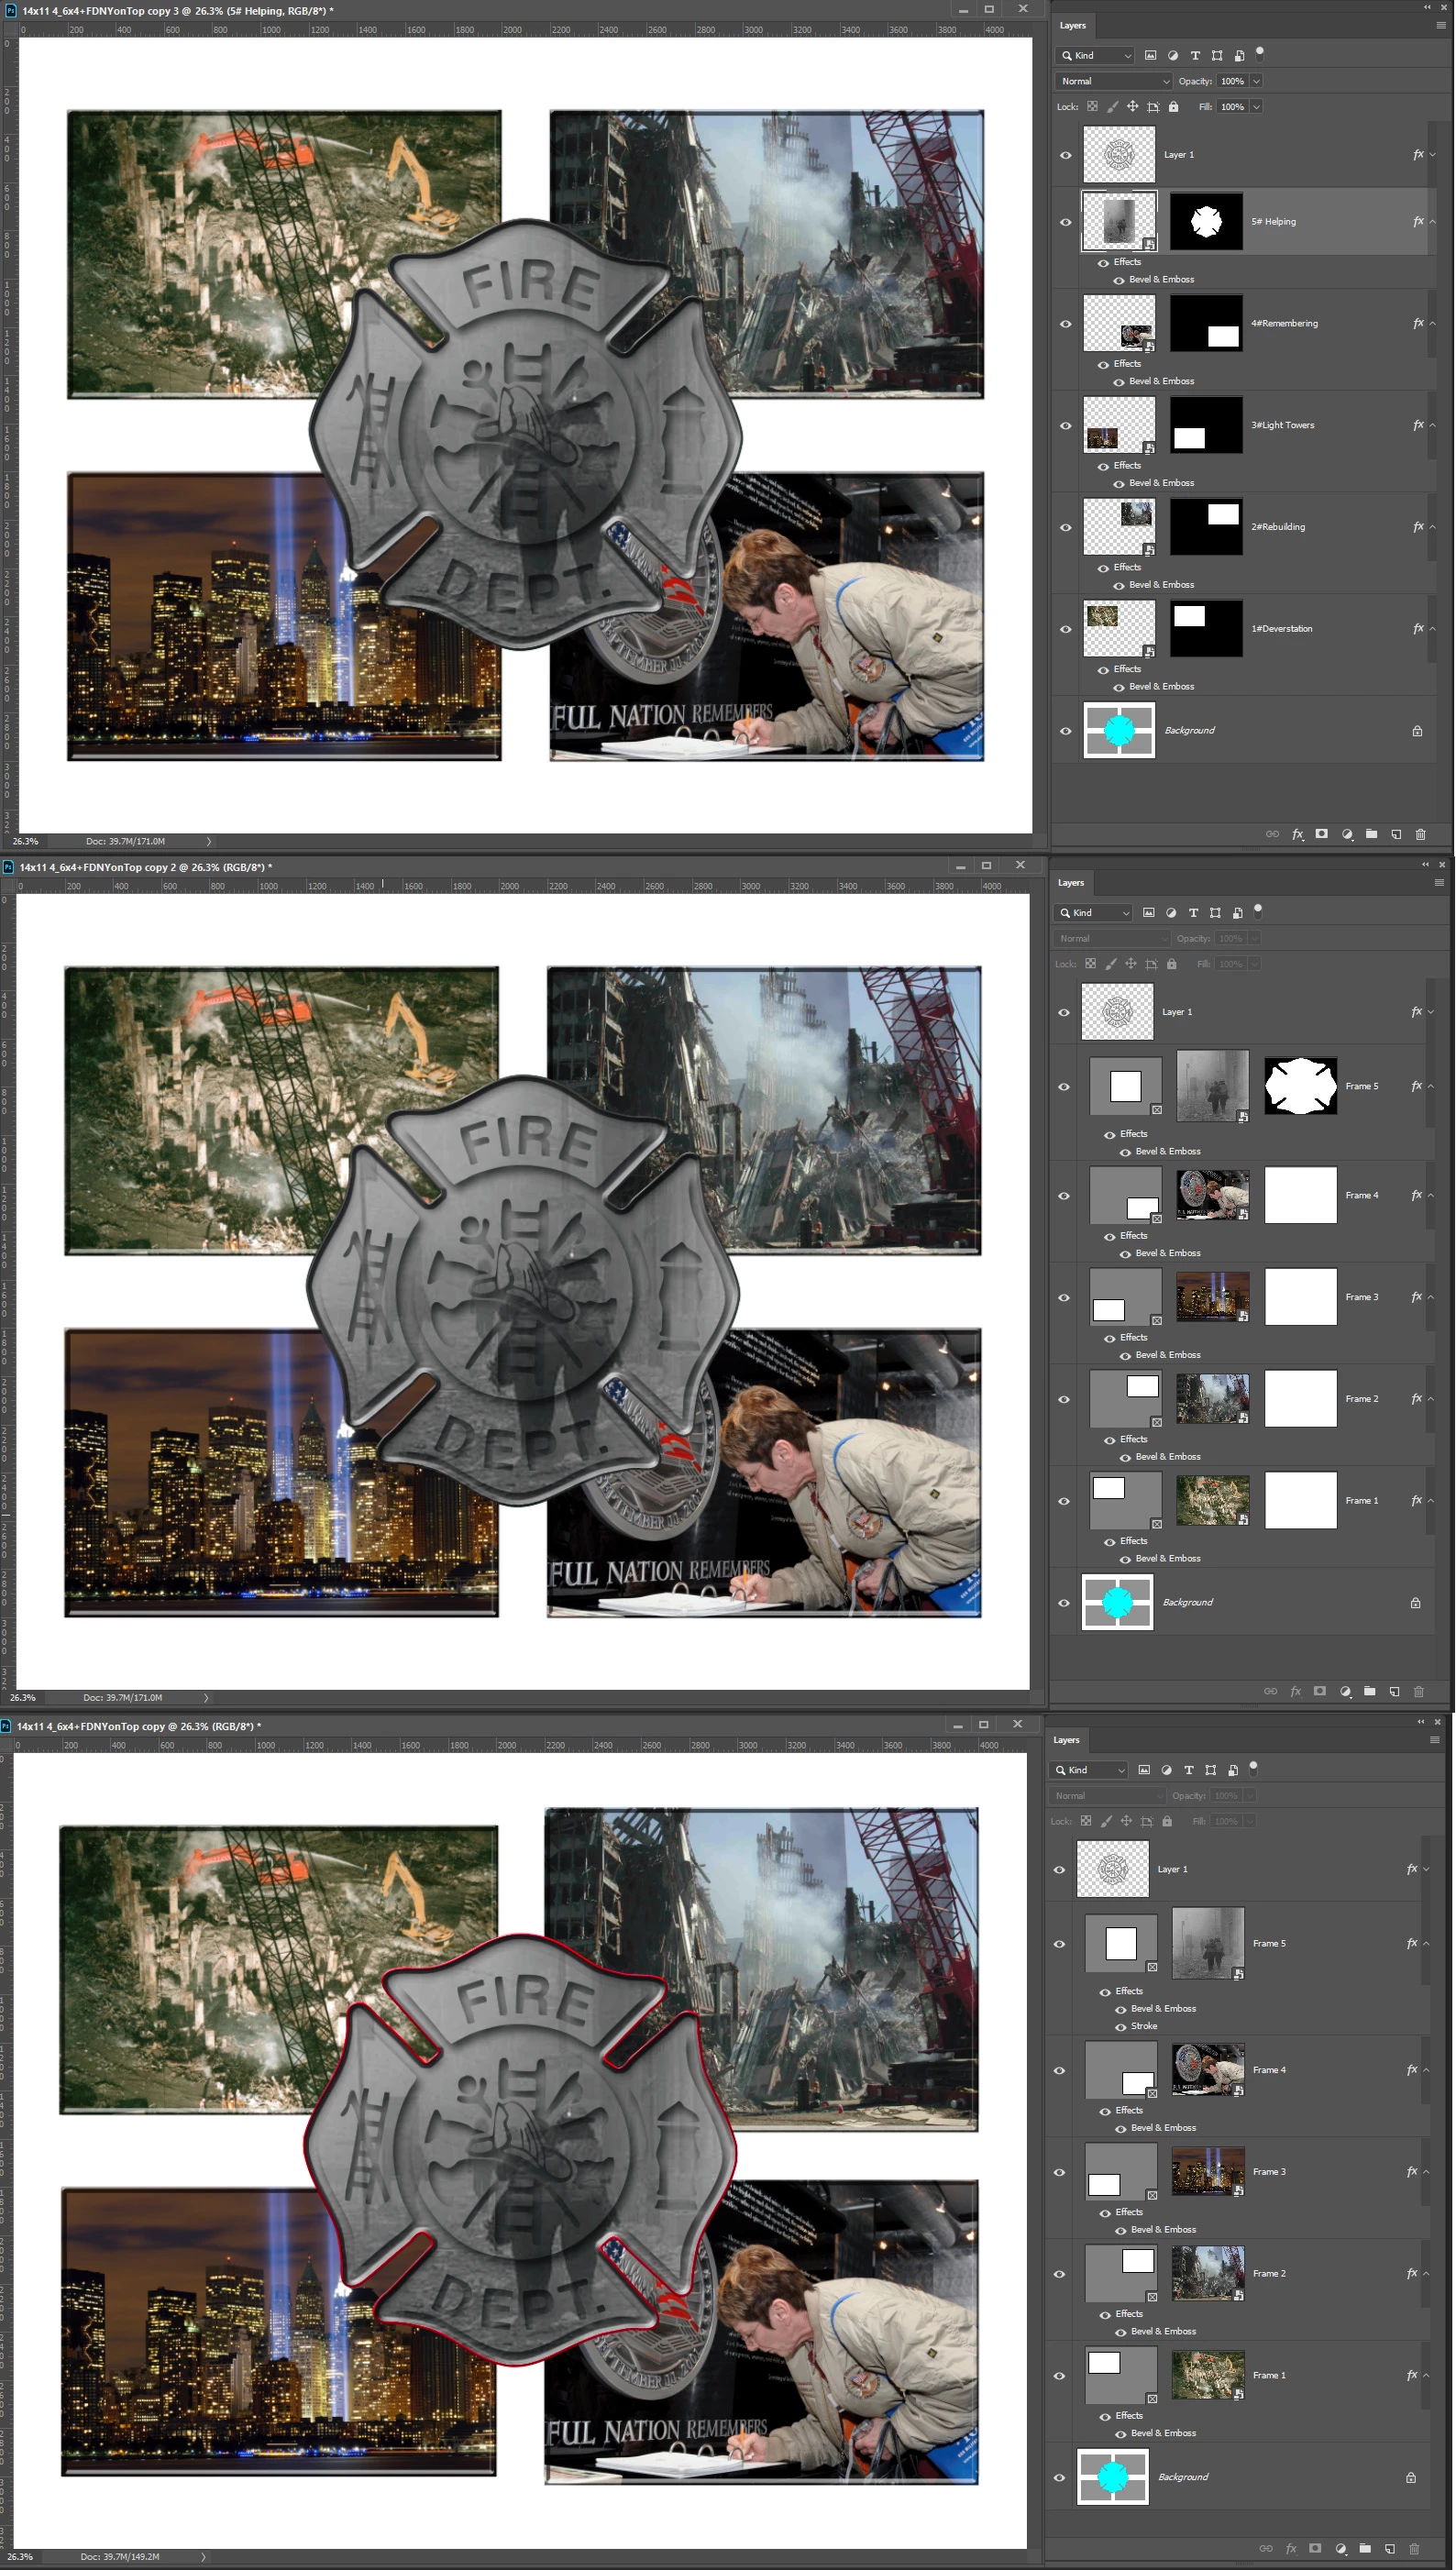This screenshot has width=1456, height=2570.
Task: Open Kind filter dropdown in top panel
Action: (x=1096, y=55)
